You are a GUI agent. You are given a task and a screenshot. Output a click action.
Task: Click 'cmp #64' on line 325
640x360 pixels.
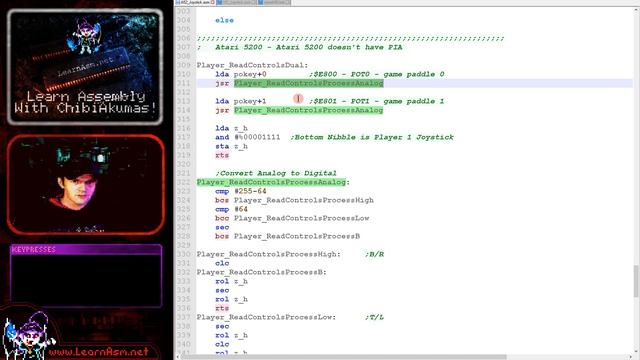[x=231, y=209]
